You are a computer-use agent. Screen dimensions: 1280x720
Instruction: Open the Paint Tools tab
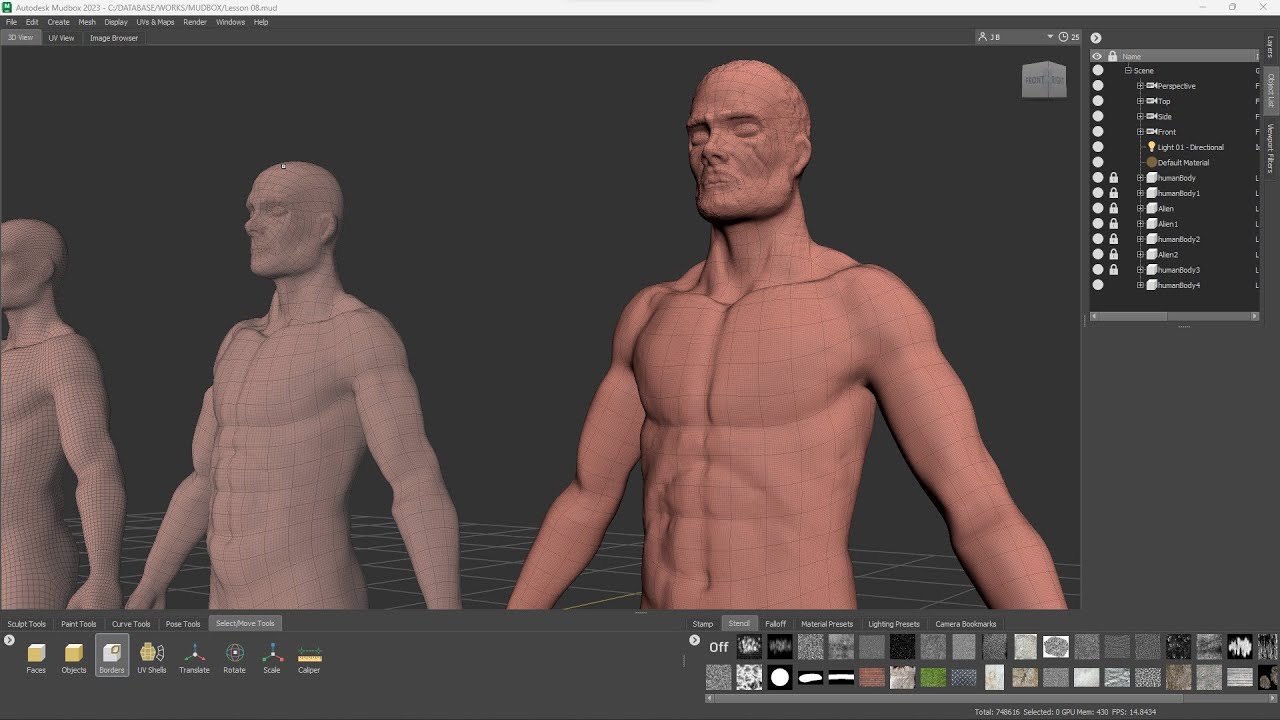(79, 624)
